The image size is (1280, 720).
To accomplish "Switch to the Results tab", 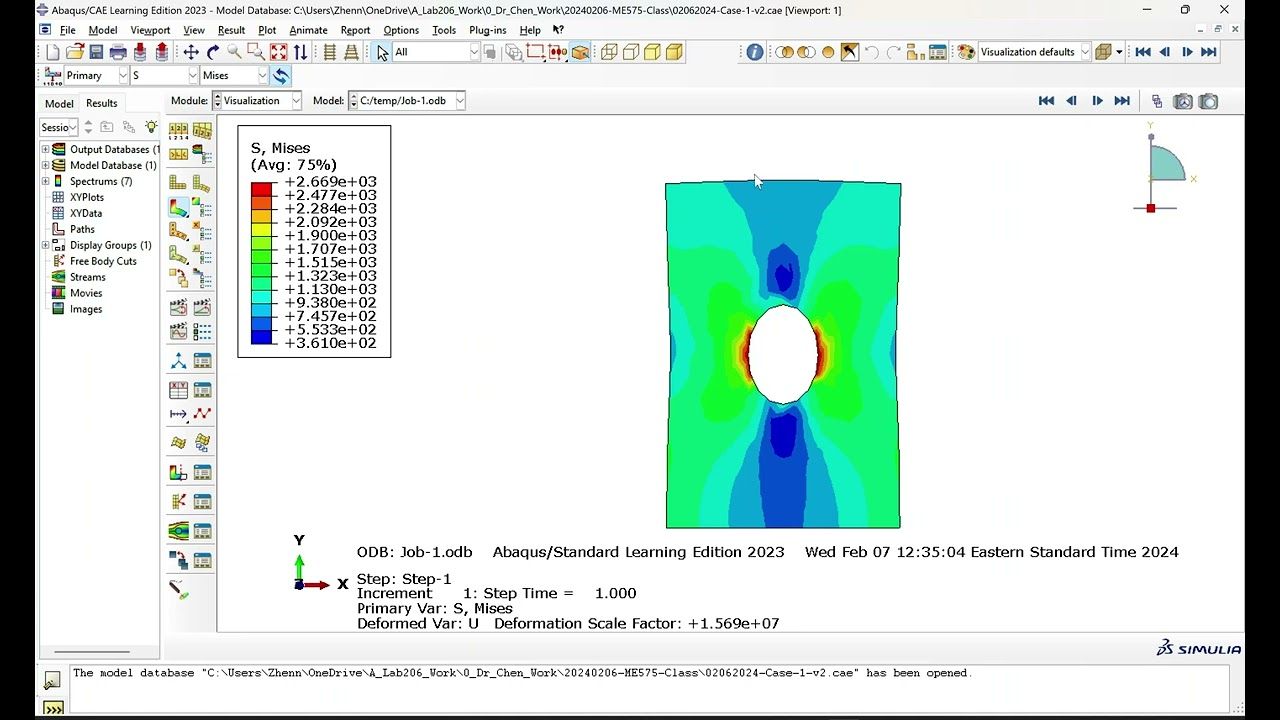I will coord(101,103).
